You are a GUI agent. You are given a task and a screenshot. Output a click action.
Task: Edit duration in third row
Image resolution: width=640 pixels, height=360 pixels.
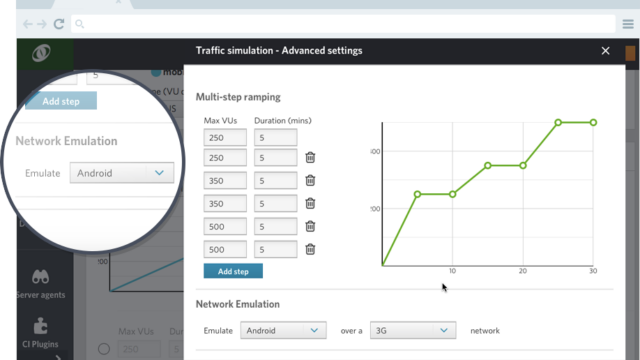pos(276,180)
